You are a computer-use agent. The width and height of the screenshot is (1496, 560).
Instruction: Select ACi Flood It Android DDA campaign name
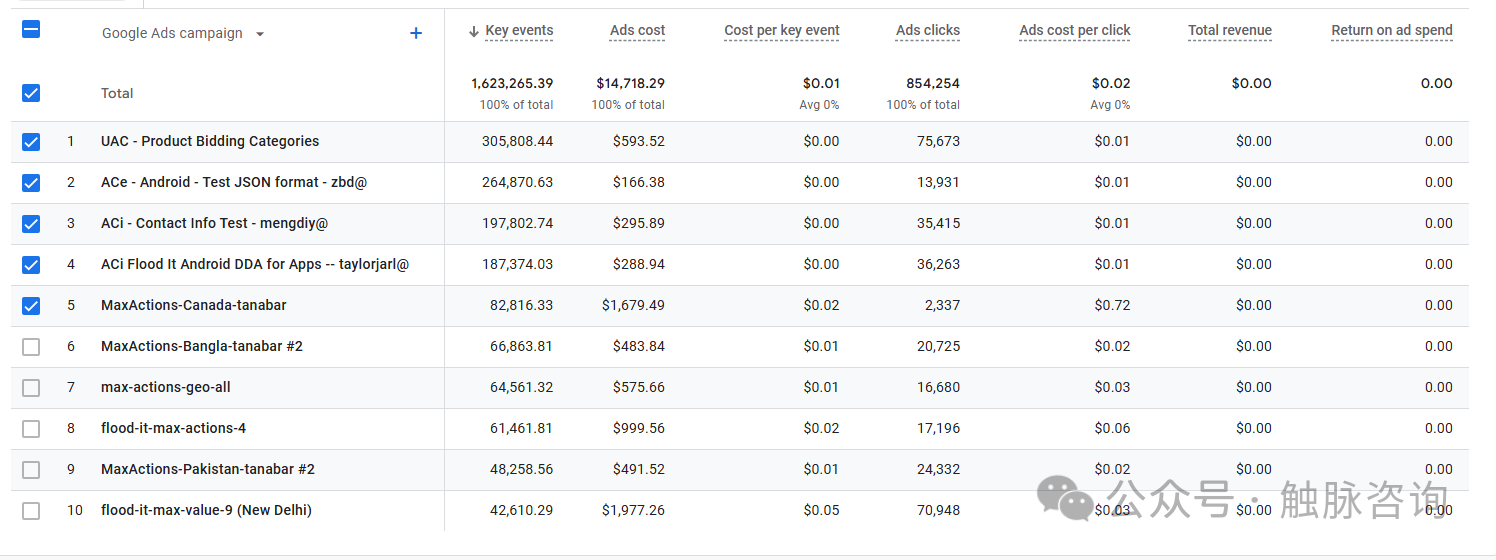(255, 264)
